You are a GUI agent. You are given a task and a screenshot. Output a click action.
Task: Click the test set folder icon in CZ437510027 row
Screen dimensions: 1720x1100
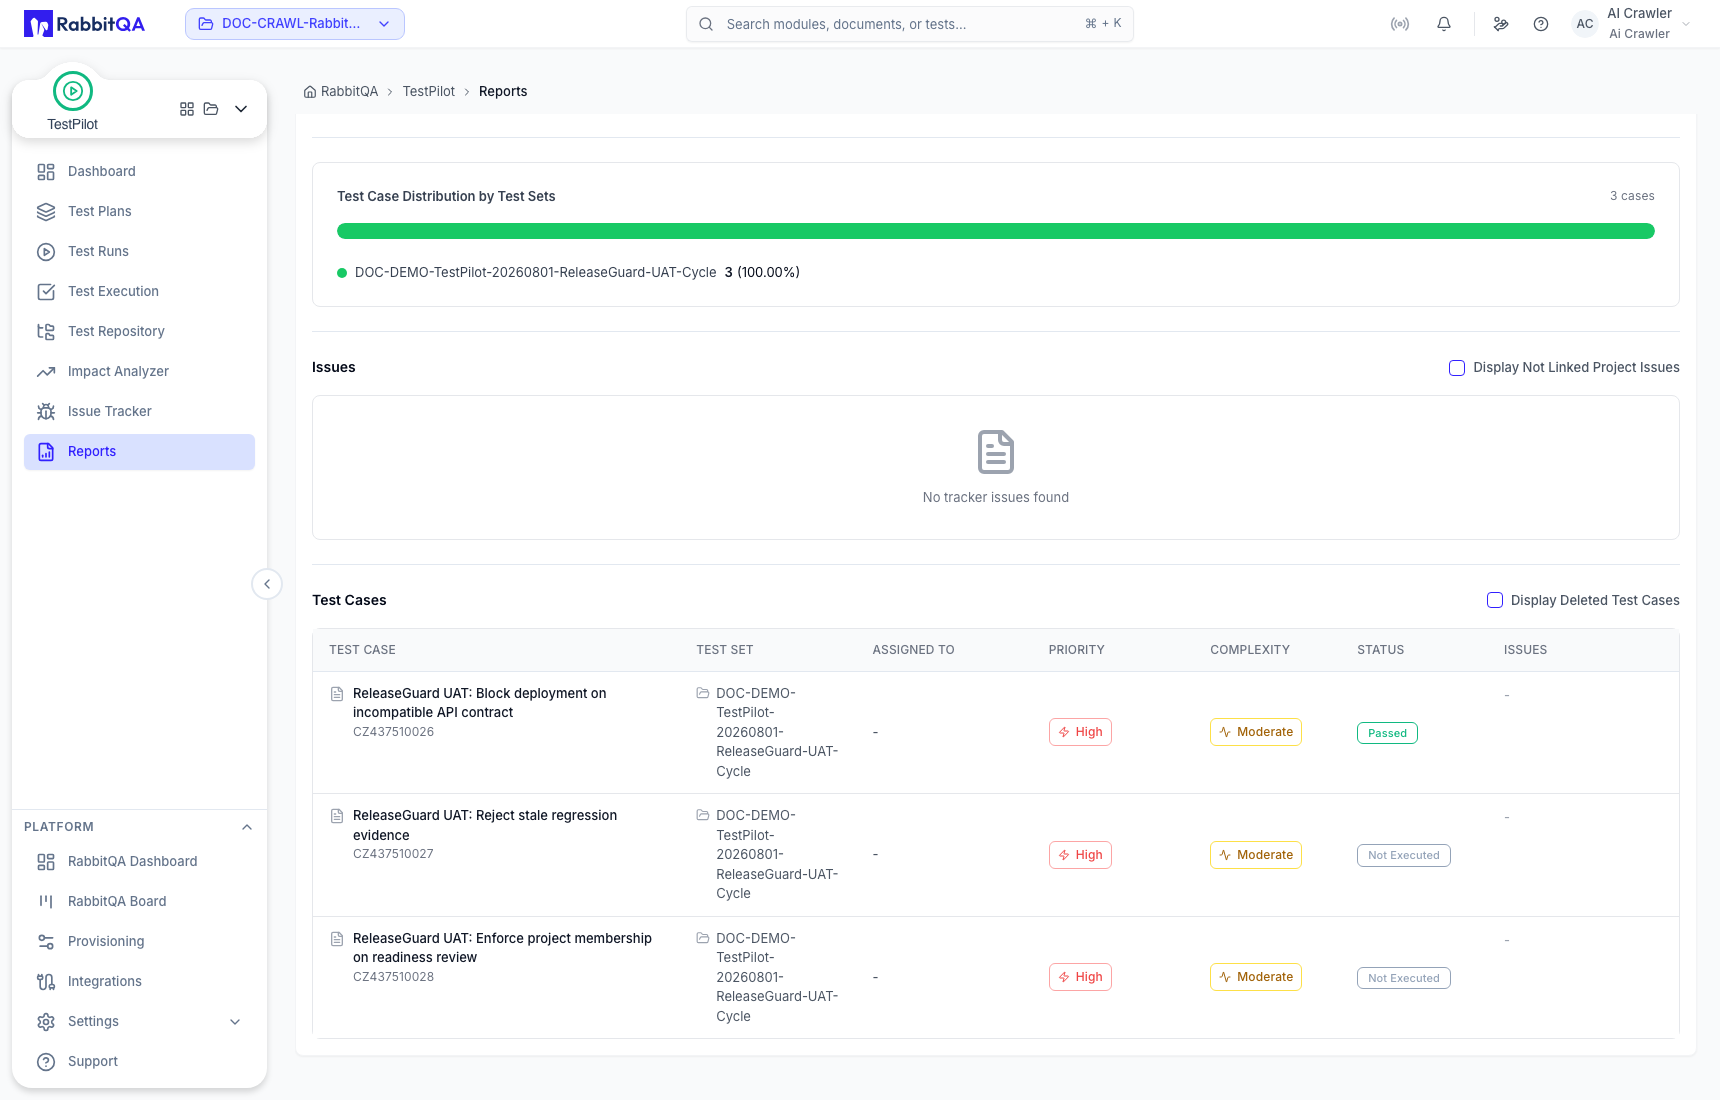click(703, 815)
